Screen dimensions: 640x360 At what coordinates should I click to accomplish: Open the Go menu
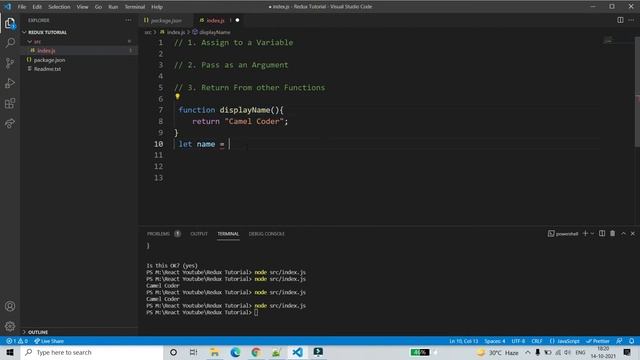pyautogui.click(x=98, y=7)
